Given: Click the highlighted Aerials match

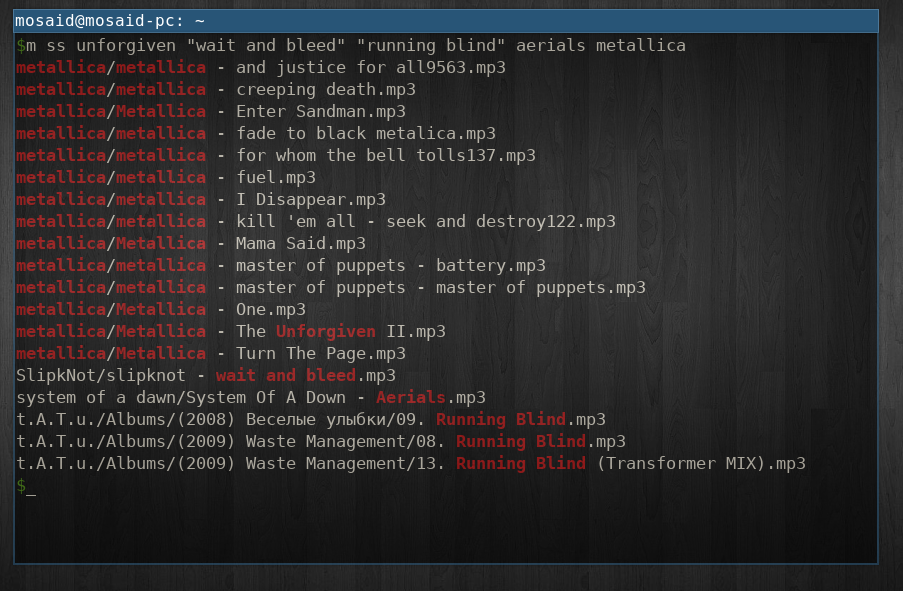Looking at the screenshot, I should [x=411, y=397].
